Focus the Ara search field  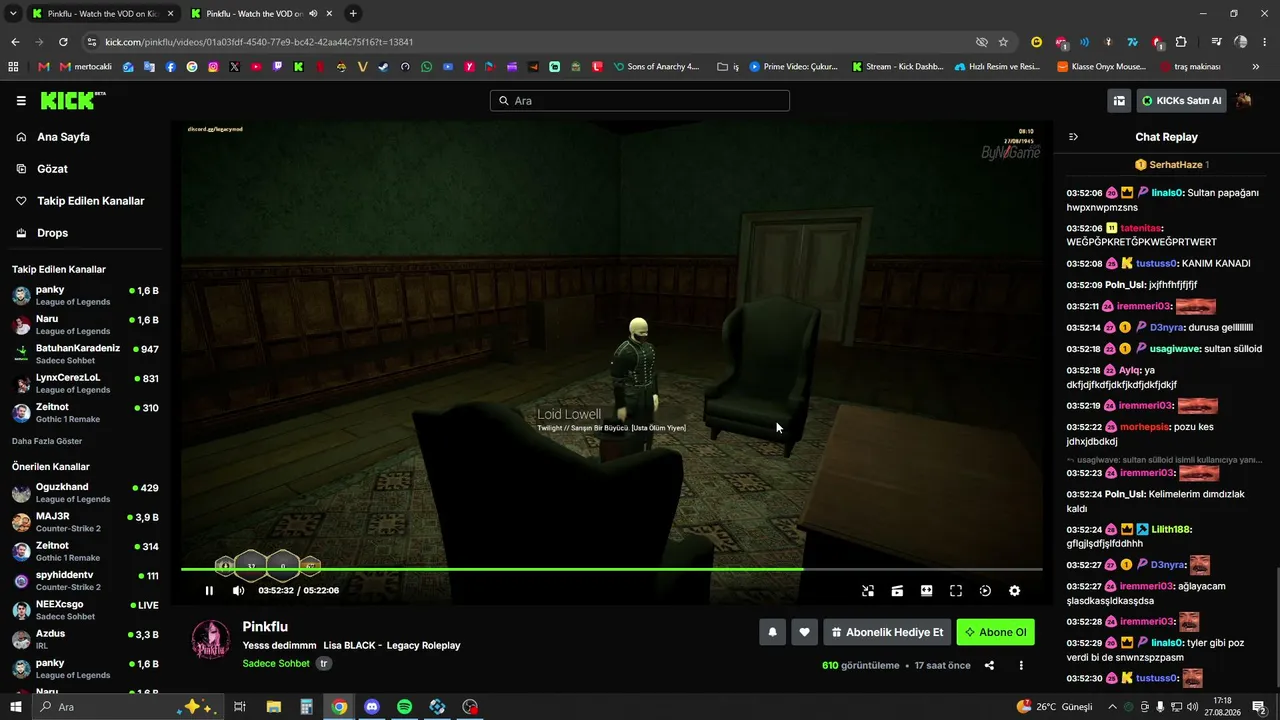[640, 101]
